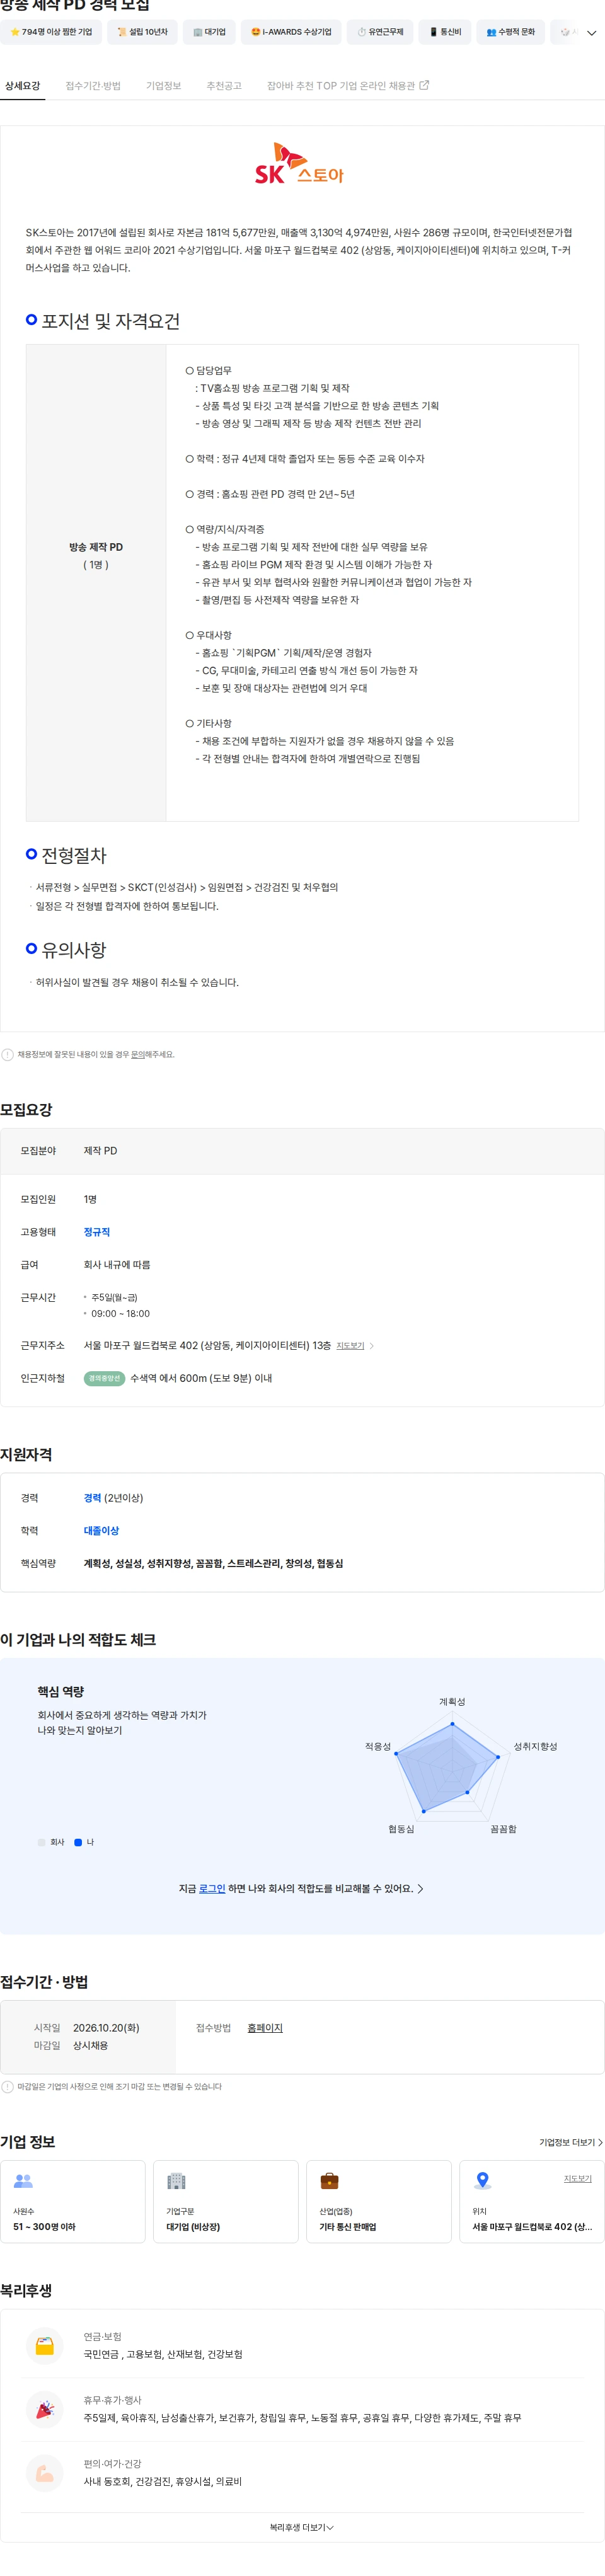Click the 로그인 link in 적합도 체크
The width and height of the screenshot is (605, 2576).
click(212, 1889)
